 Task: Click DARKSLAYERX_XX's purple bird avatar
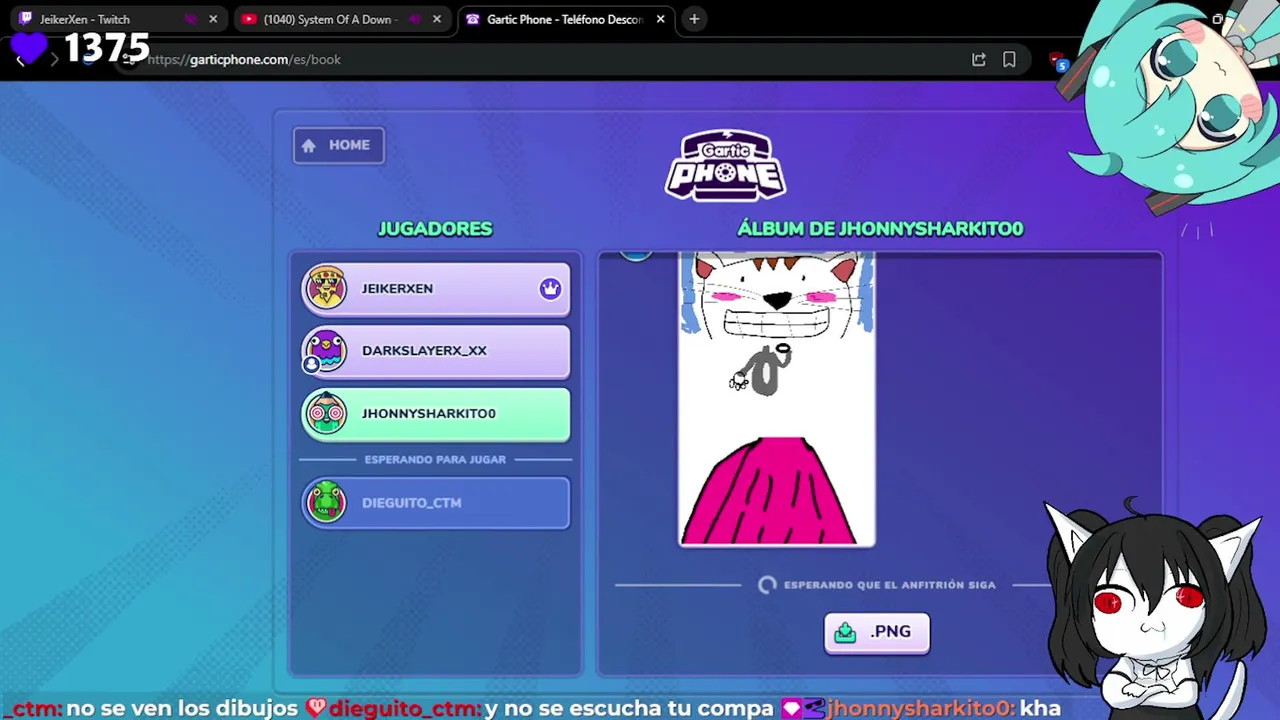point(325,351)
